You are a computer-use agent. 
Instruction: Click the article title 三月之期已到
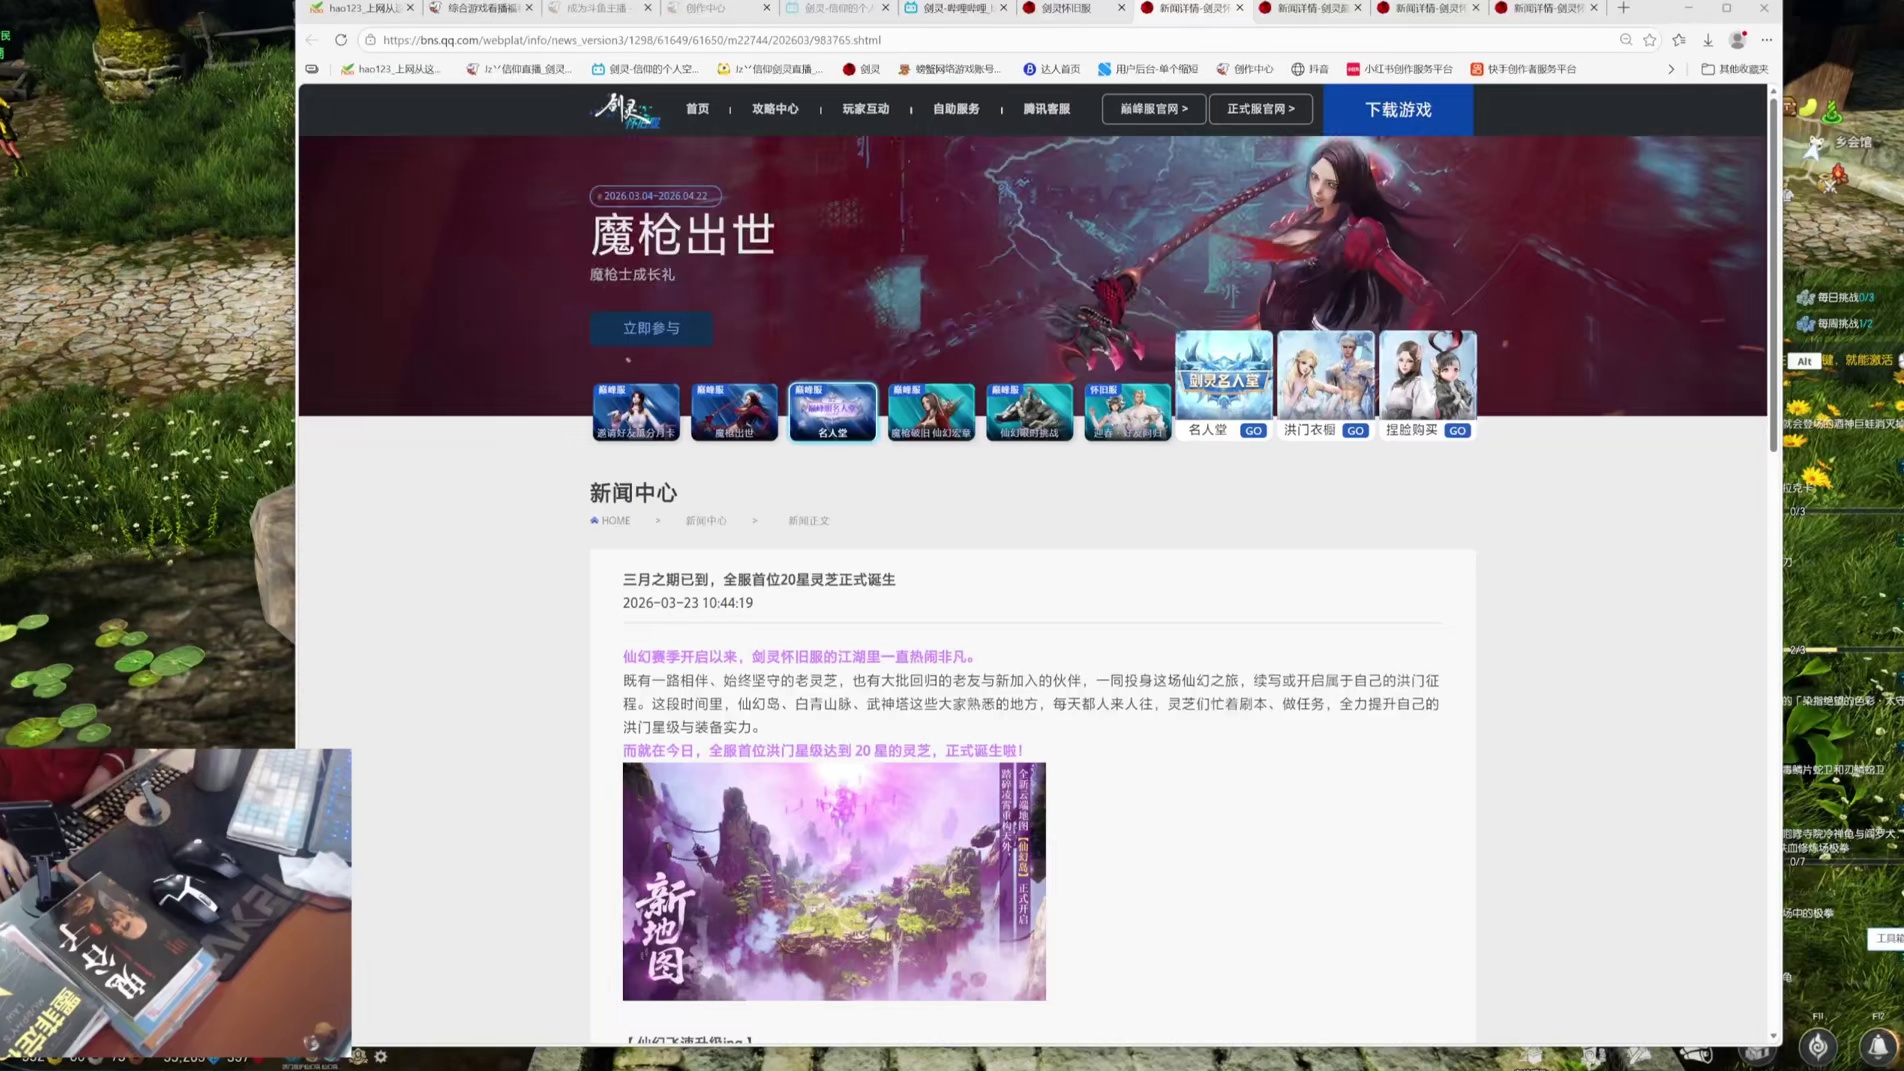pos(759,580)
